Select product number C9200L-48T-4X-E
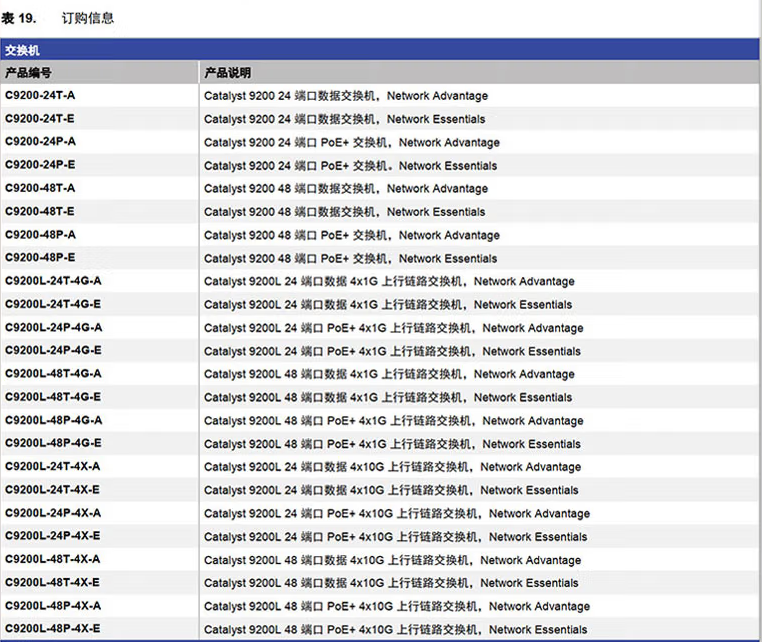The height and width of the screenshot is (642, 762). coord(52,582)
